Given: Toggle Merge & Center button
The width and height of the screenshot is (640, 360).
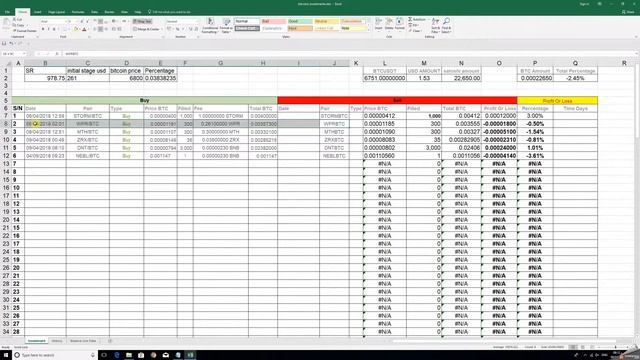Looking at the screenshot, I should coord(146,29).
